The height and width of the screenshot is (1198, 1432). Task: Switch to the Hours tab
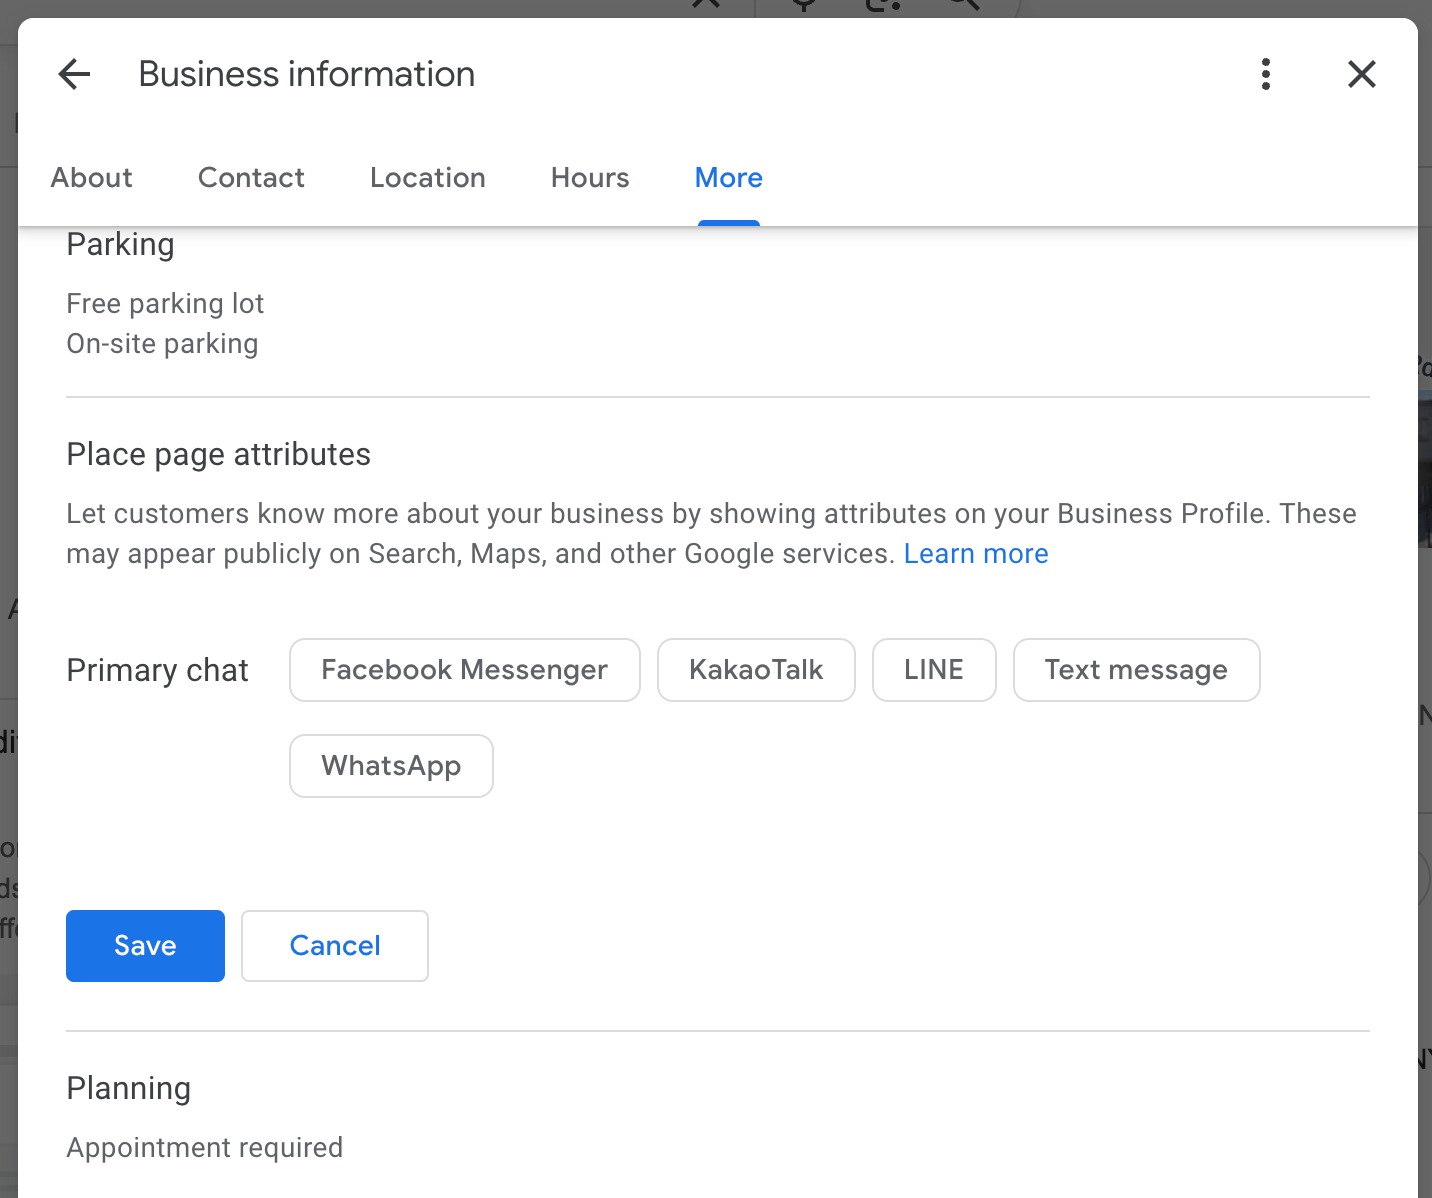click(x=589, y=178)
